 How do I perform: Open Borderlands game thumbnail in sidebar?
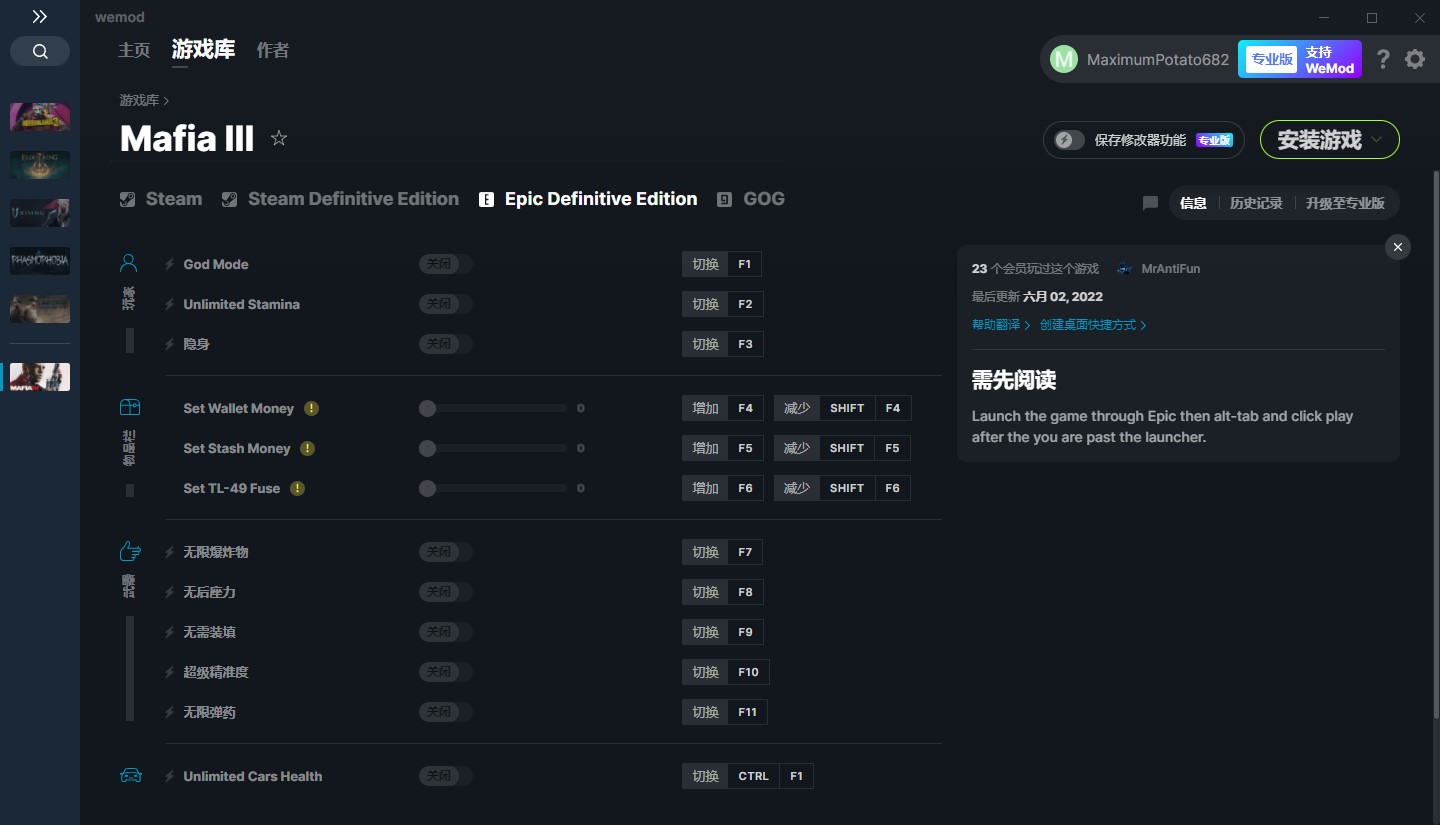click(40, 117)
